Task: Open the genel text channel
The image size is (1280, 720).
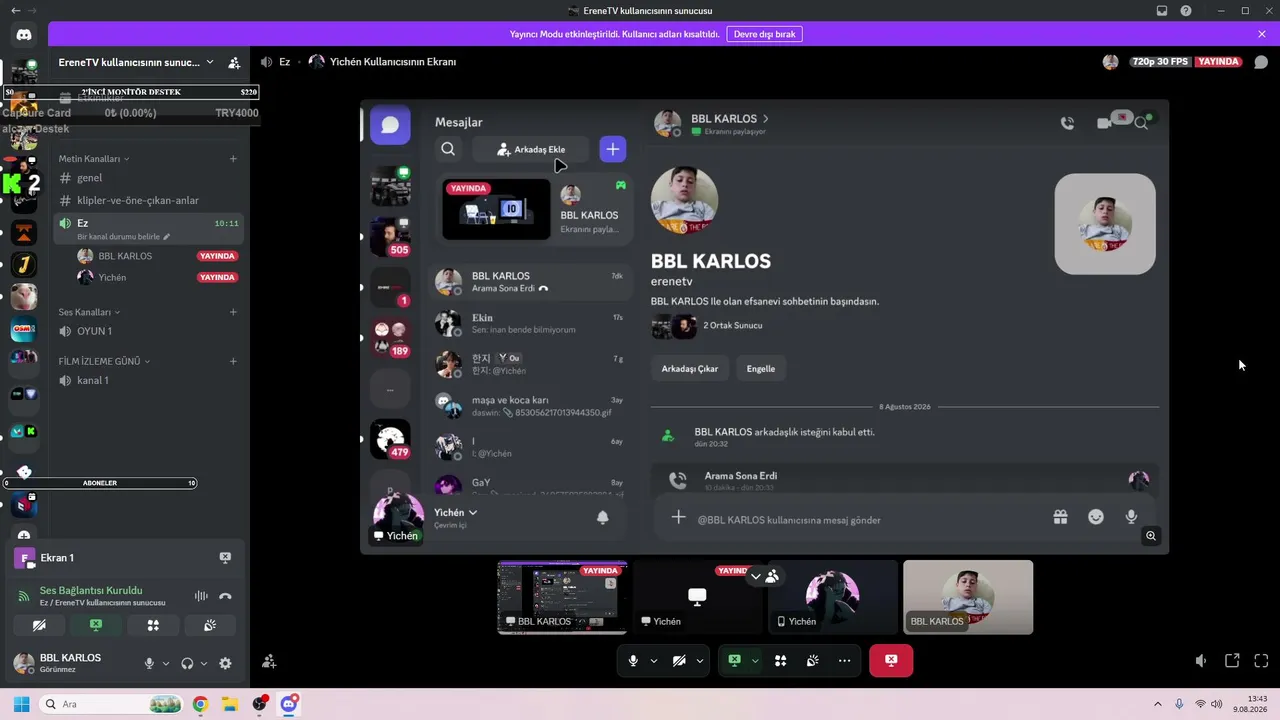Action: pos(148,178)
